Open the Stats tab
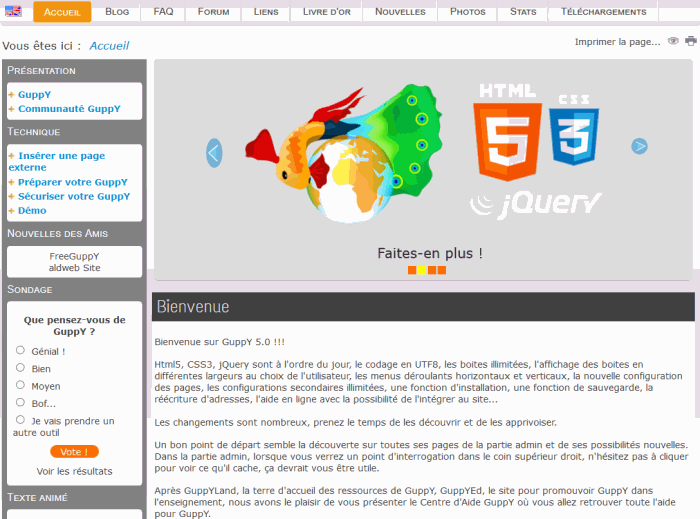This screenshot has height=519, width=700. pyautogui.click(x=523, y=12)
